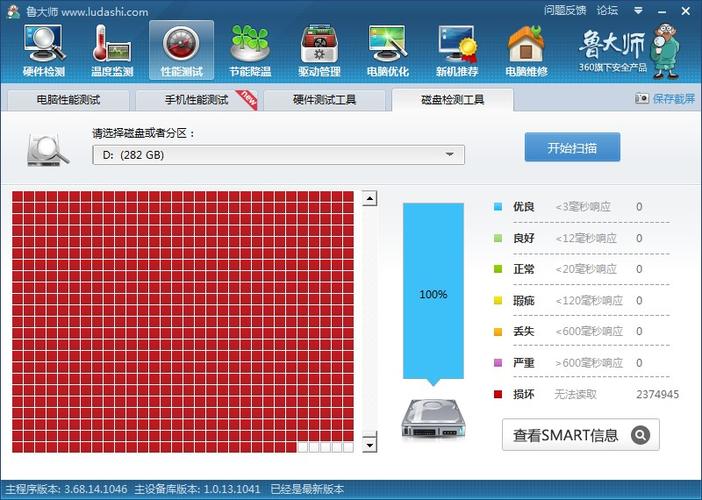
Task: Click the 损坏 count 2374945
Action: (x=657, y=394)
